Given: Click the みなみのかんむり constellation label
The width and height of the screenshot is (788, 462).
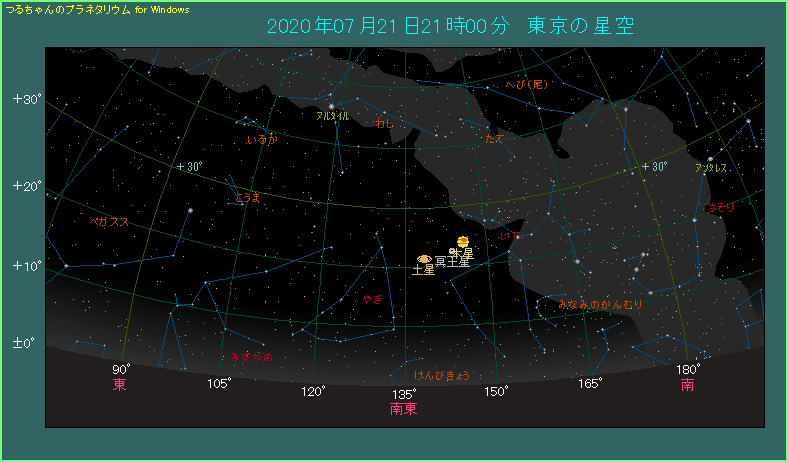Looking at the screenshot, I should pos(600,303).
